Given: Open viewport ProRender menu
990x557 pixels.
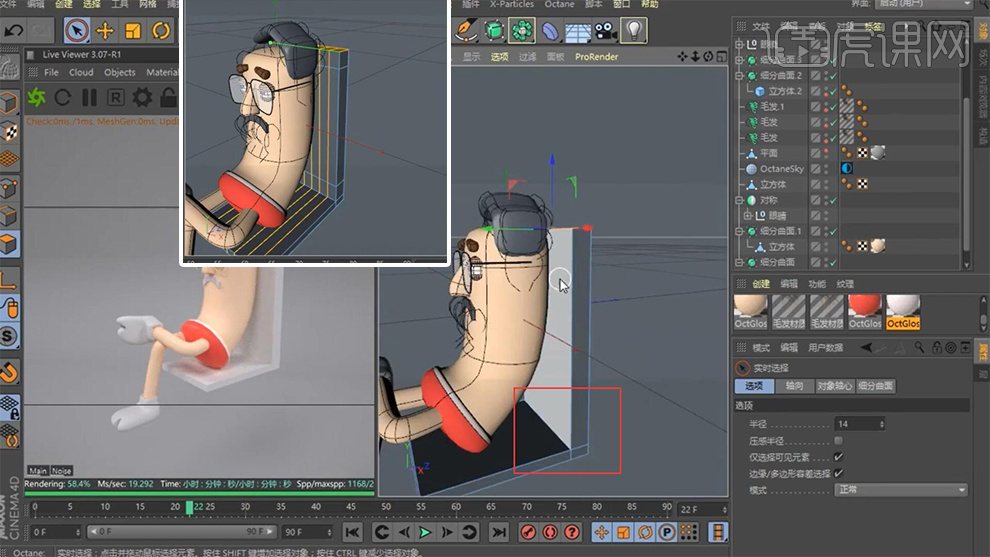Looking at the screenshot, I should [597, 56].
